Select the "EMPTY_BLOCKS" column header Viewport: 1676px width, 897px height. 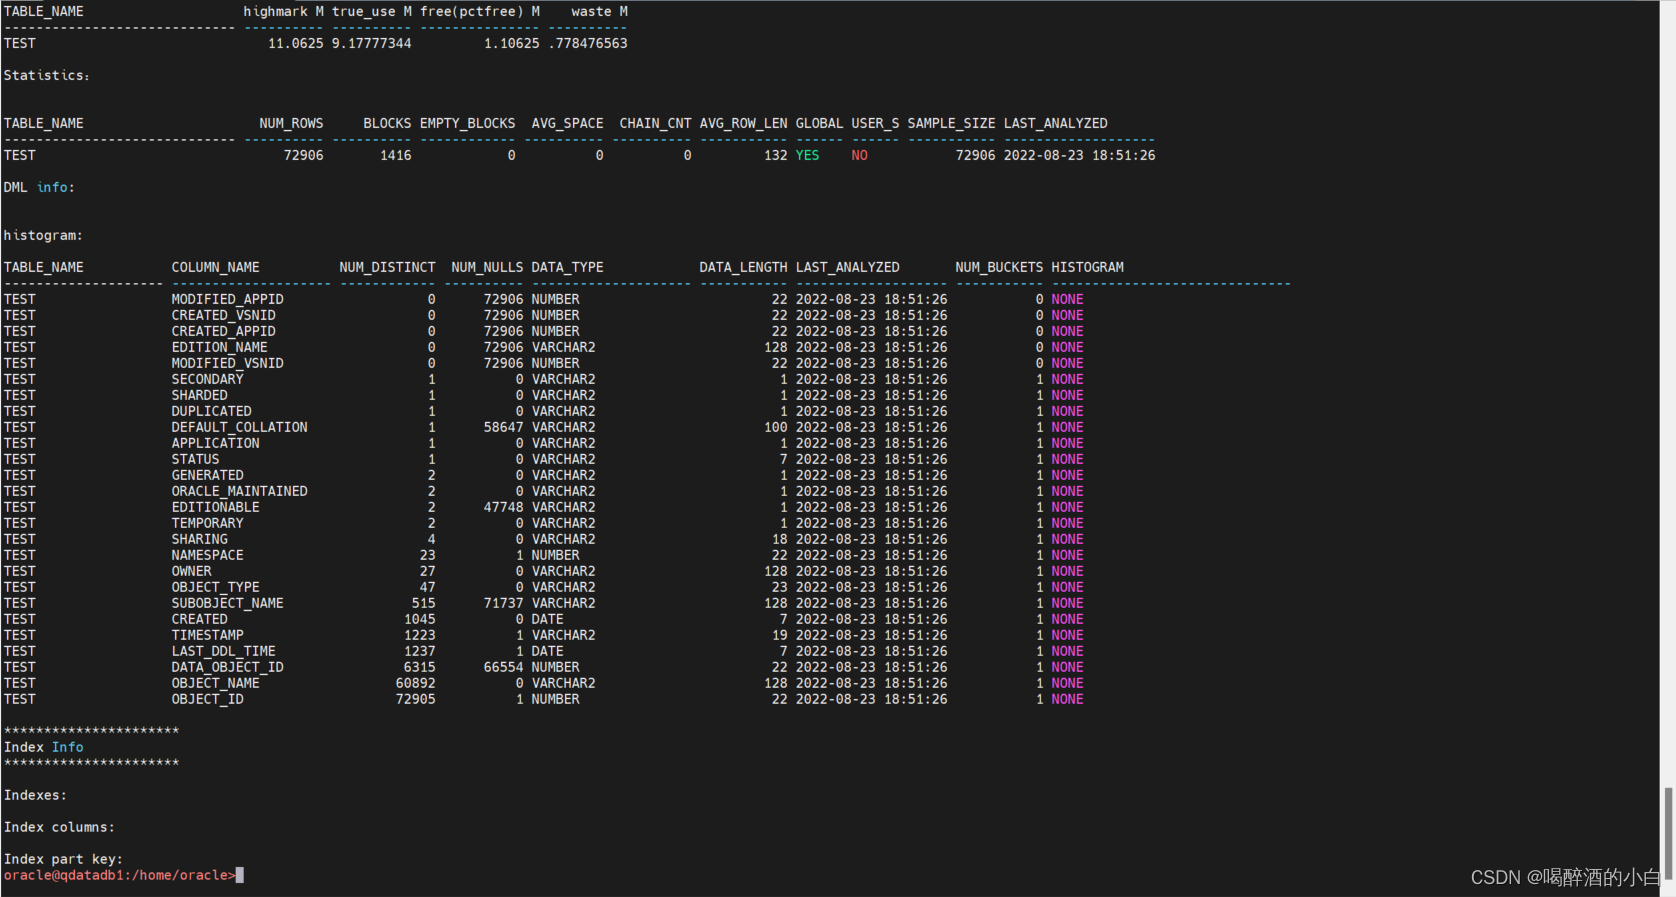pyautogui.click(x=467, y=124)
